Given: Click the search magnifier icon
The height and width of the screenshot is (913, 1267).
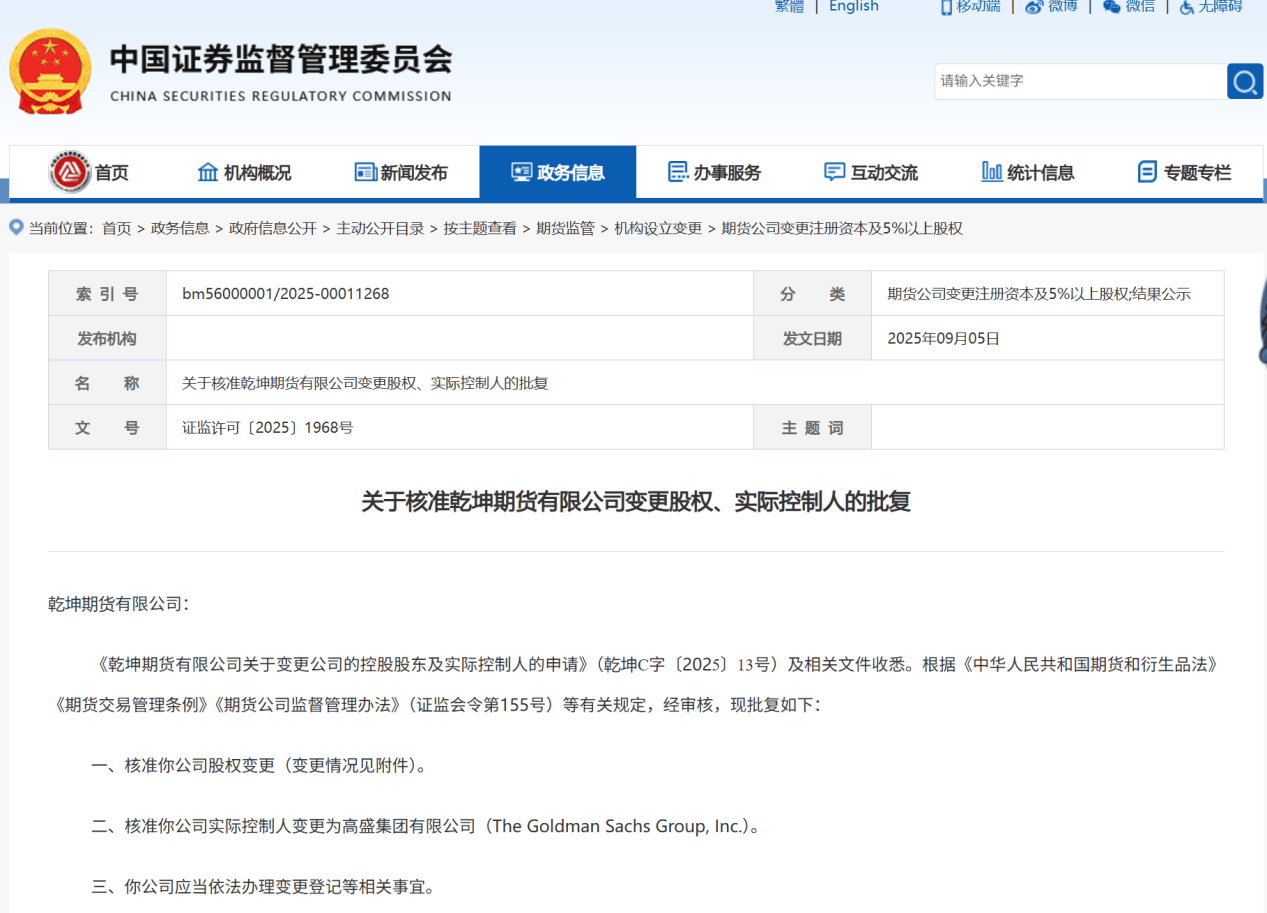Looking at the screenshot, I should coord(1244,81).
